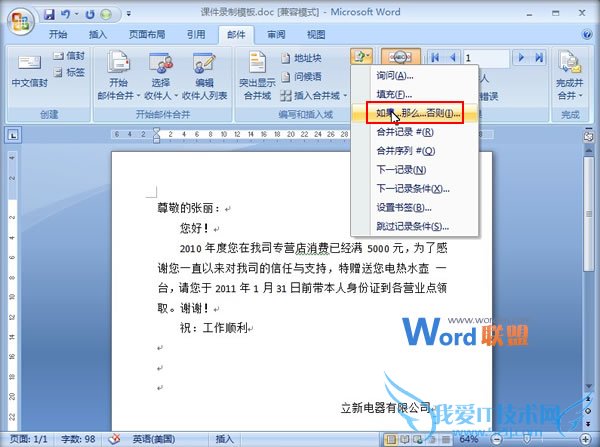600x447 pixels.
Task: Switch to Print Layout view
Action: click(x=390, y=439)
